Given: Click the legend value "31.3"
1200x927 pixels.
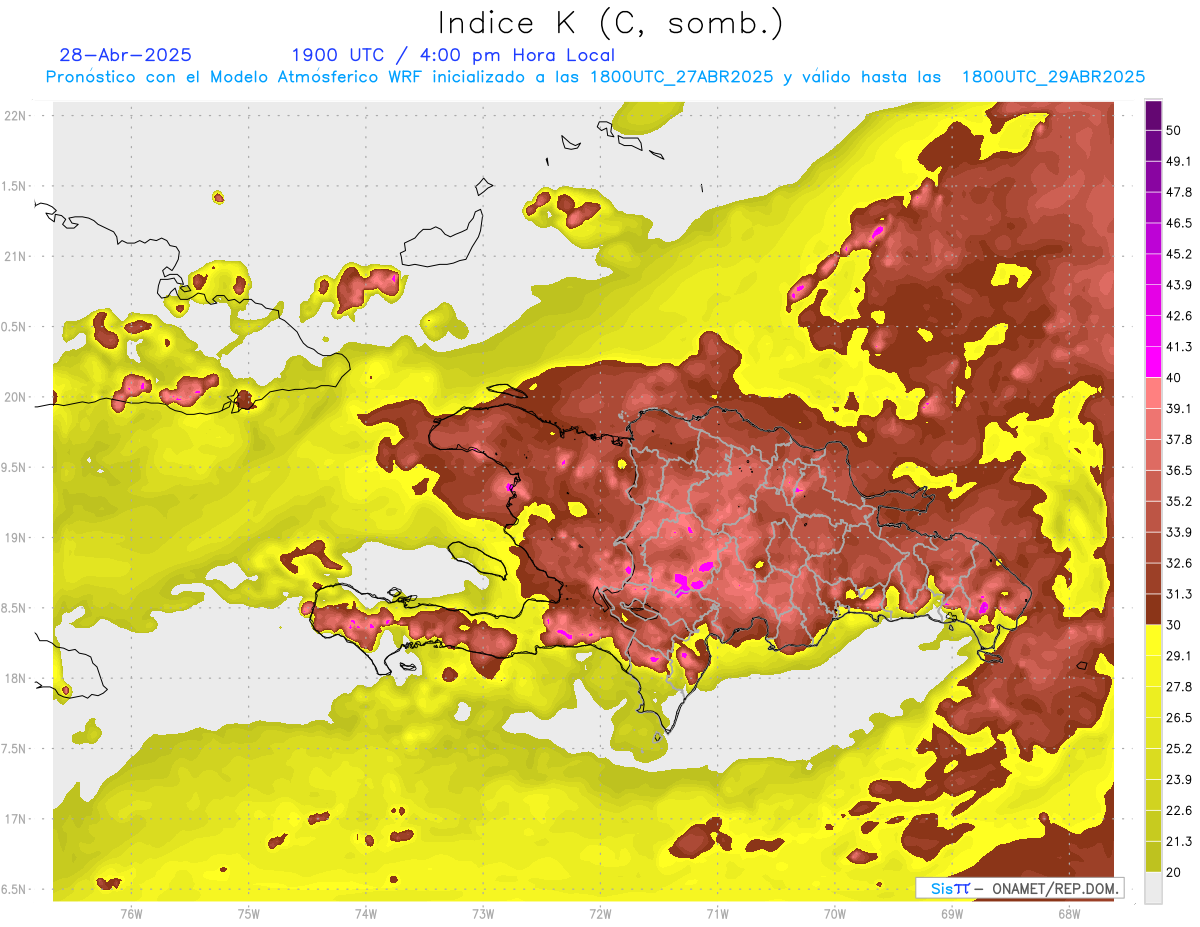Looking at the screenshot, I should [1178, 594].
